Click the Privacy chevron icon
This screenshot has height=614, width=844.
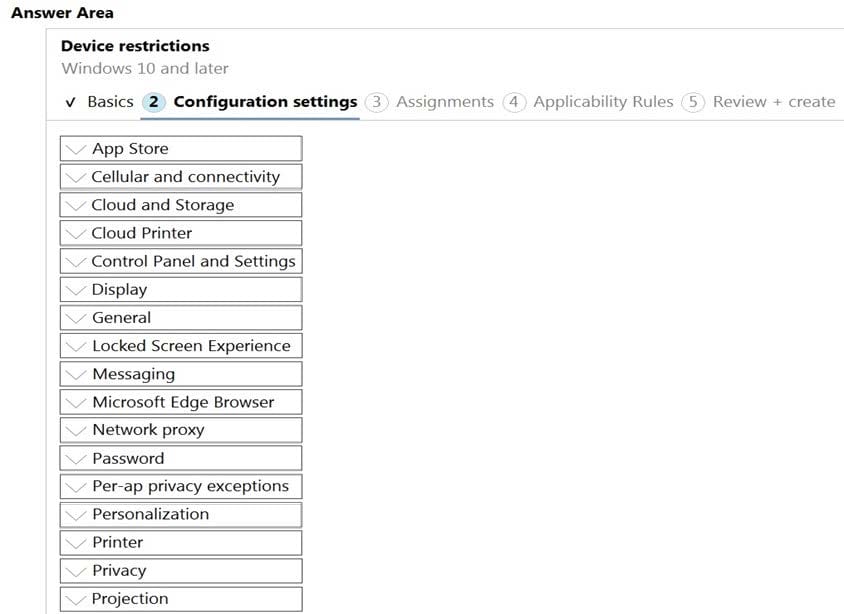click(x=75, y=571)
